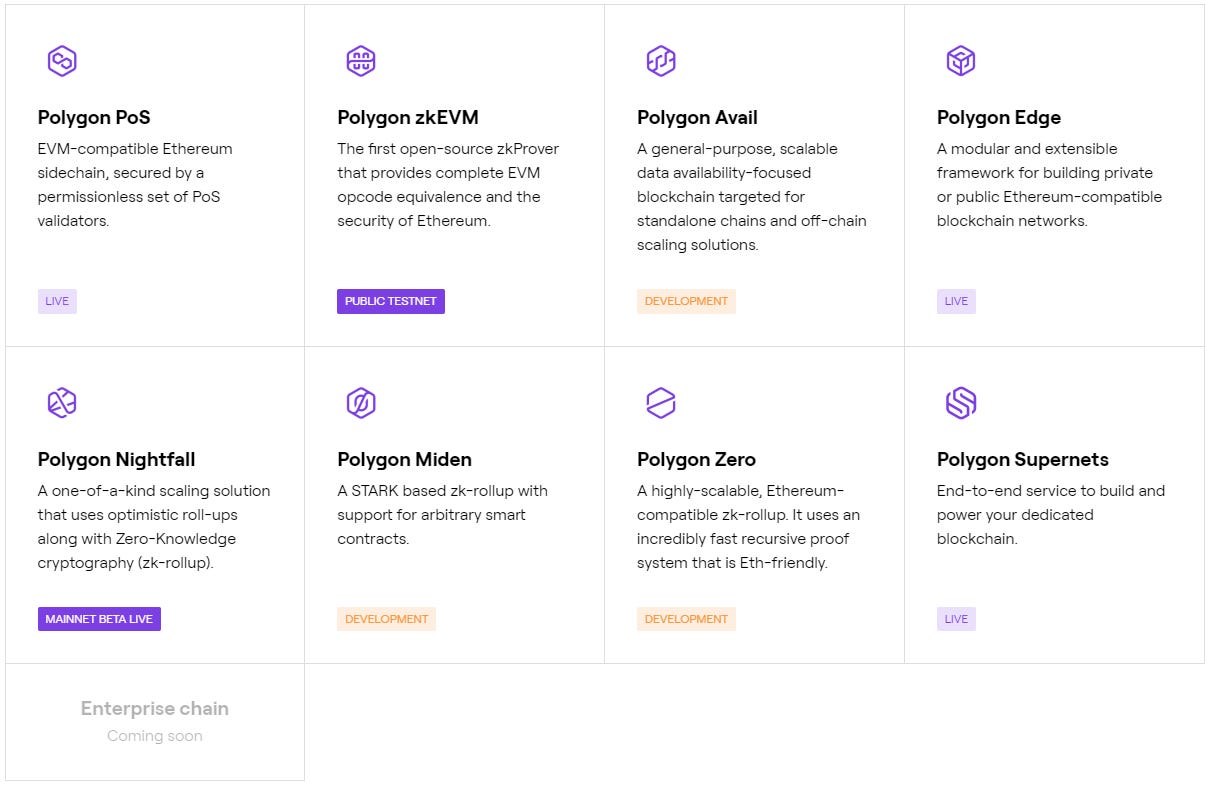Open the Polygon PoS heading link
Viewport: 1211px width, 788px height.
pos(94,118)
